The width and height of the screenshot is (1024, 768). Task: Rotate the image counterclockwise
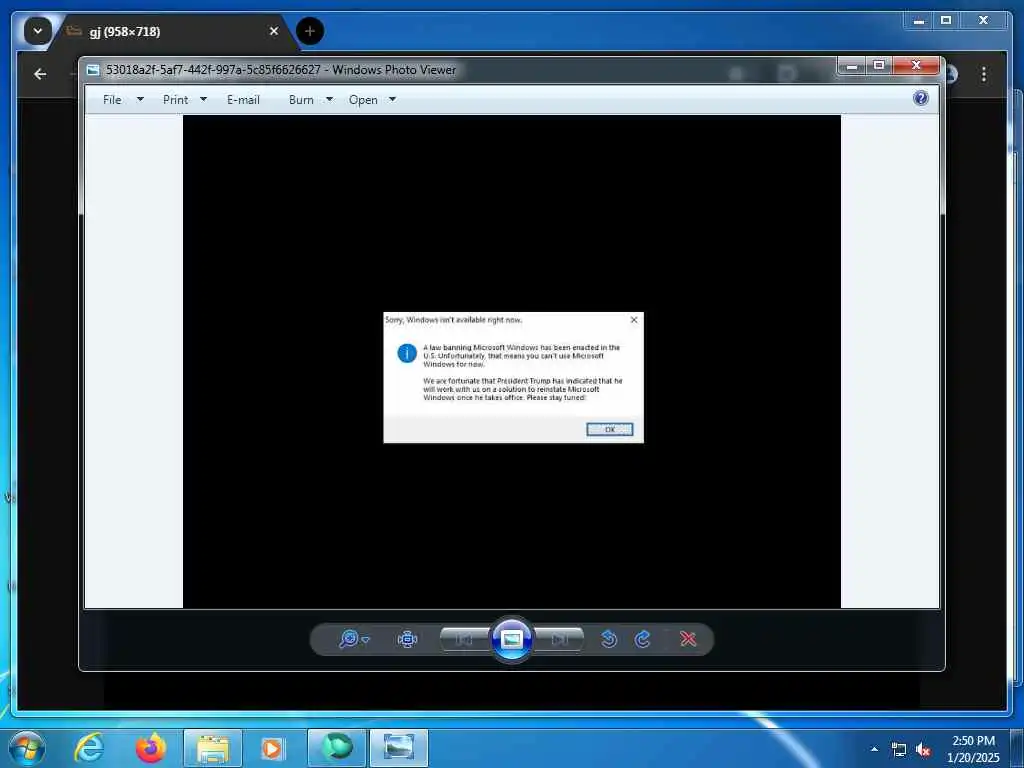coord(609,639)
